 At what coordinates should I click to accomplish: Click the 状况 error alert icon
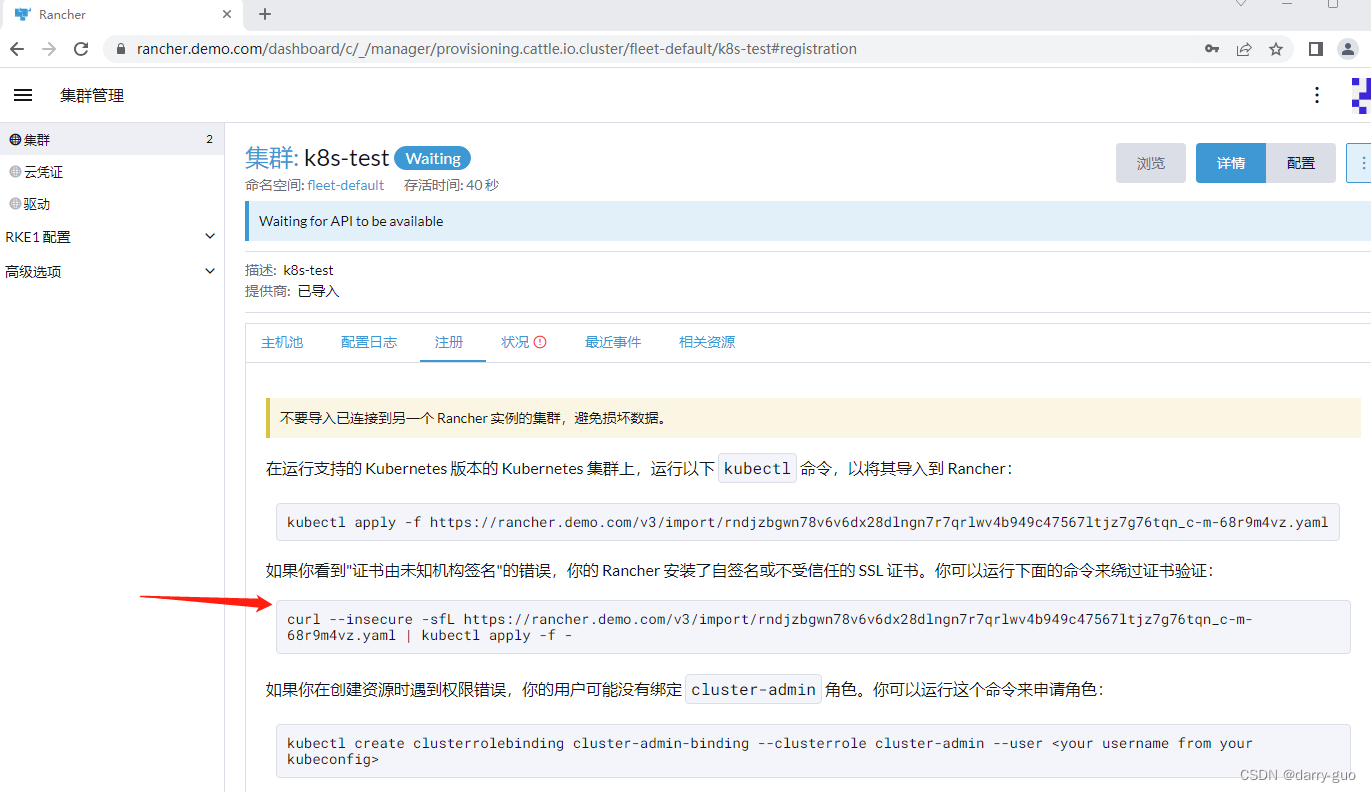tap(540, 342)
